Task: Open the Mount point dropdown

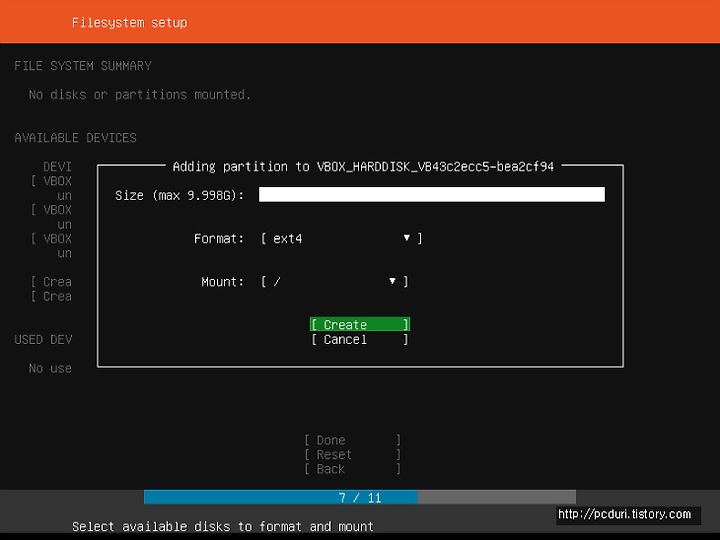Action: click(334, 281)
